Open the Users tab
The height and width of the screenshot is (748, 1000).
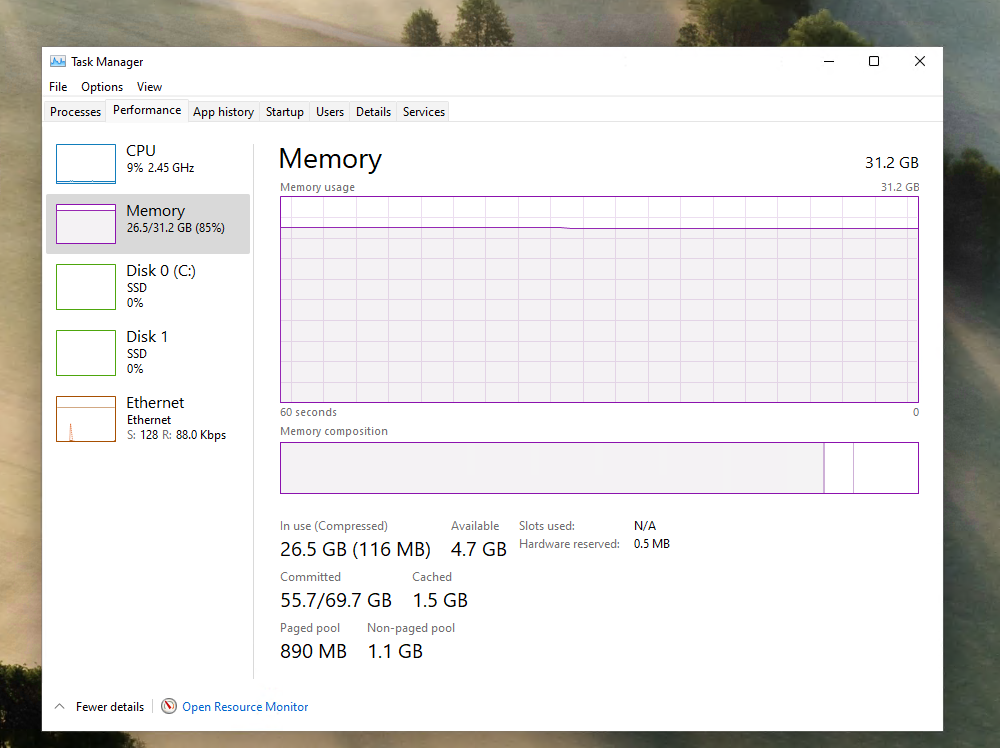tap(330, 112)
